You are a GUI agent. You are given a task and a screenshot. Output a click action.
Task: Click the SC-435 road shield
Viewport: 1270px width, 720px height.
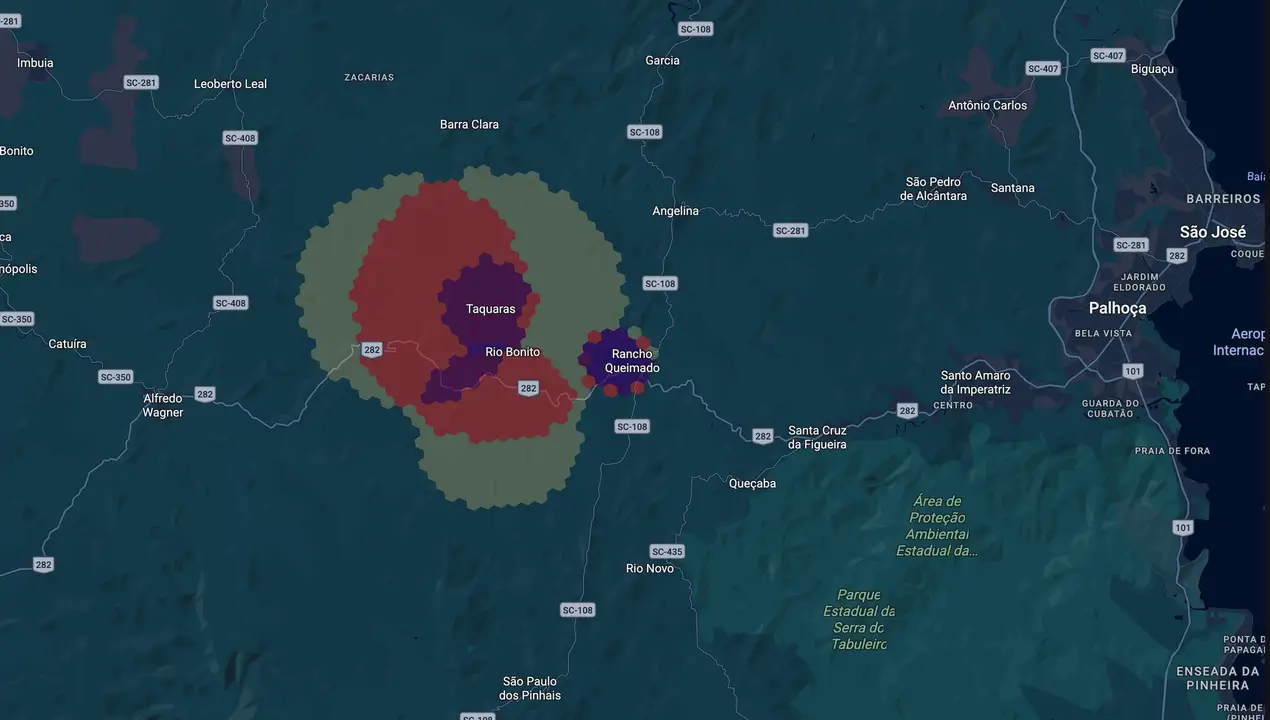(667, 552)
